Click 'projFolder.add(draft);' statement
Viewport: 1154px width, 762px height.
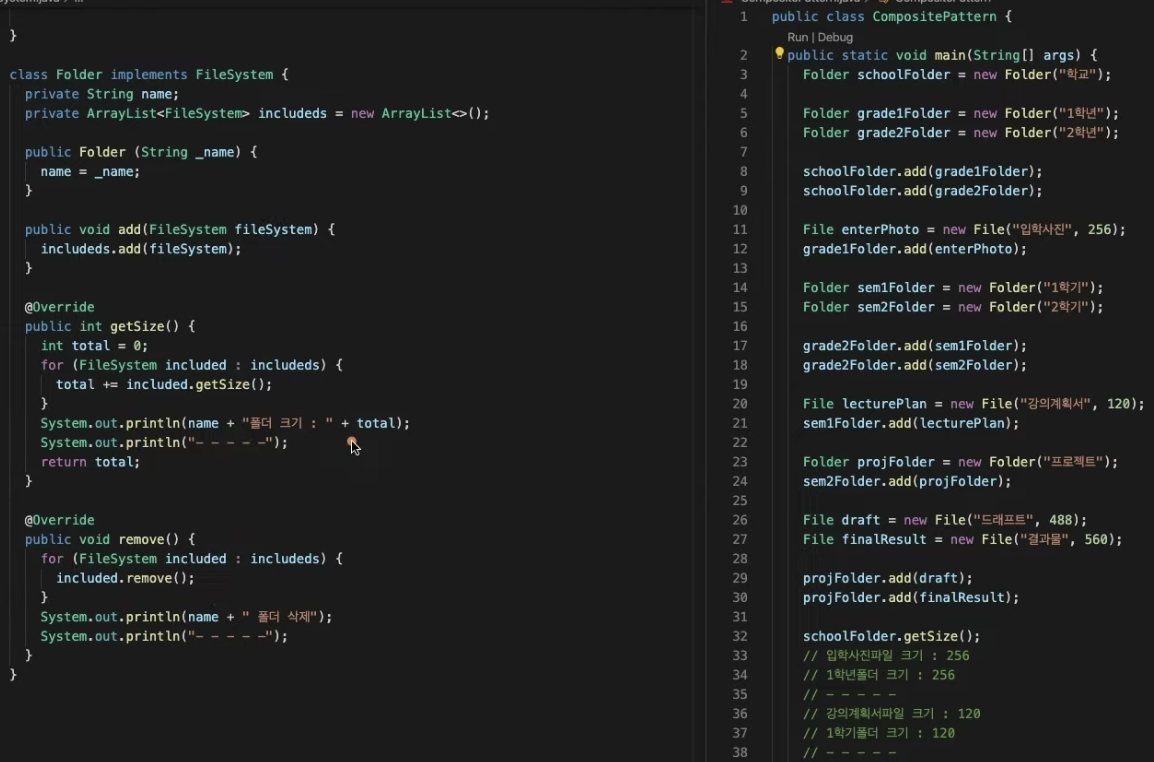tap(888, 578)
